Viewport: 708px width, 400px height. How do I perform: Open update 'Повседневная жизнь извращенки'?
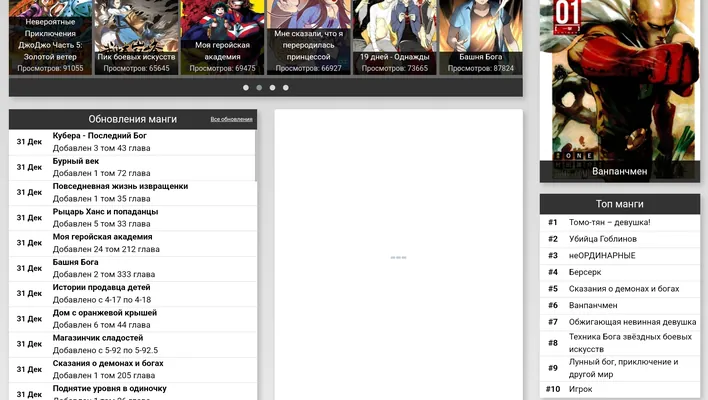point(120,186)
